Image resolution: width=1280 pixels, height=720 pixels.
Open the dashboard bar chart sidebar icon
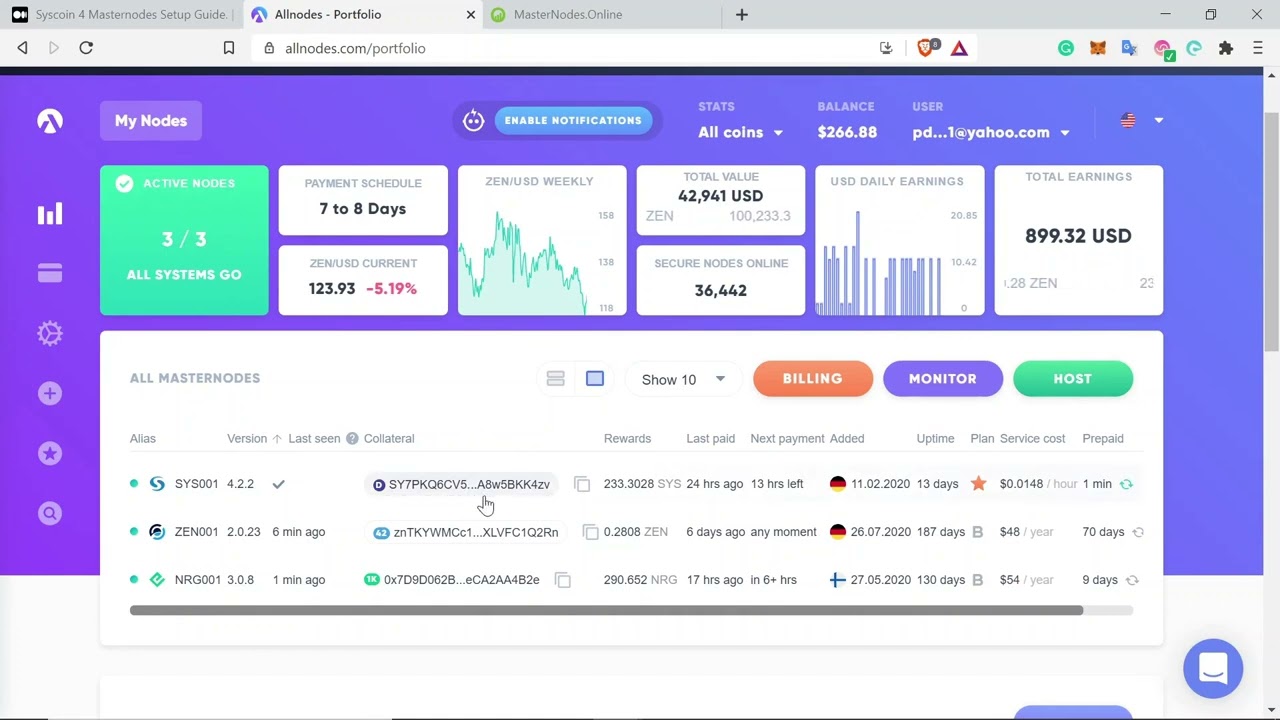click(50, 214)
